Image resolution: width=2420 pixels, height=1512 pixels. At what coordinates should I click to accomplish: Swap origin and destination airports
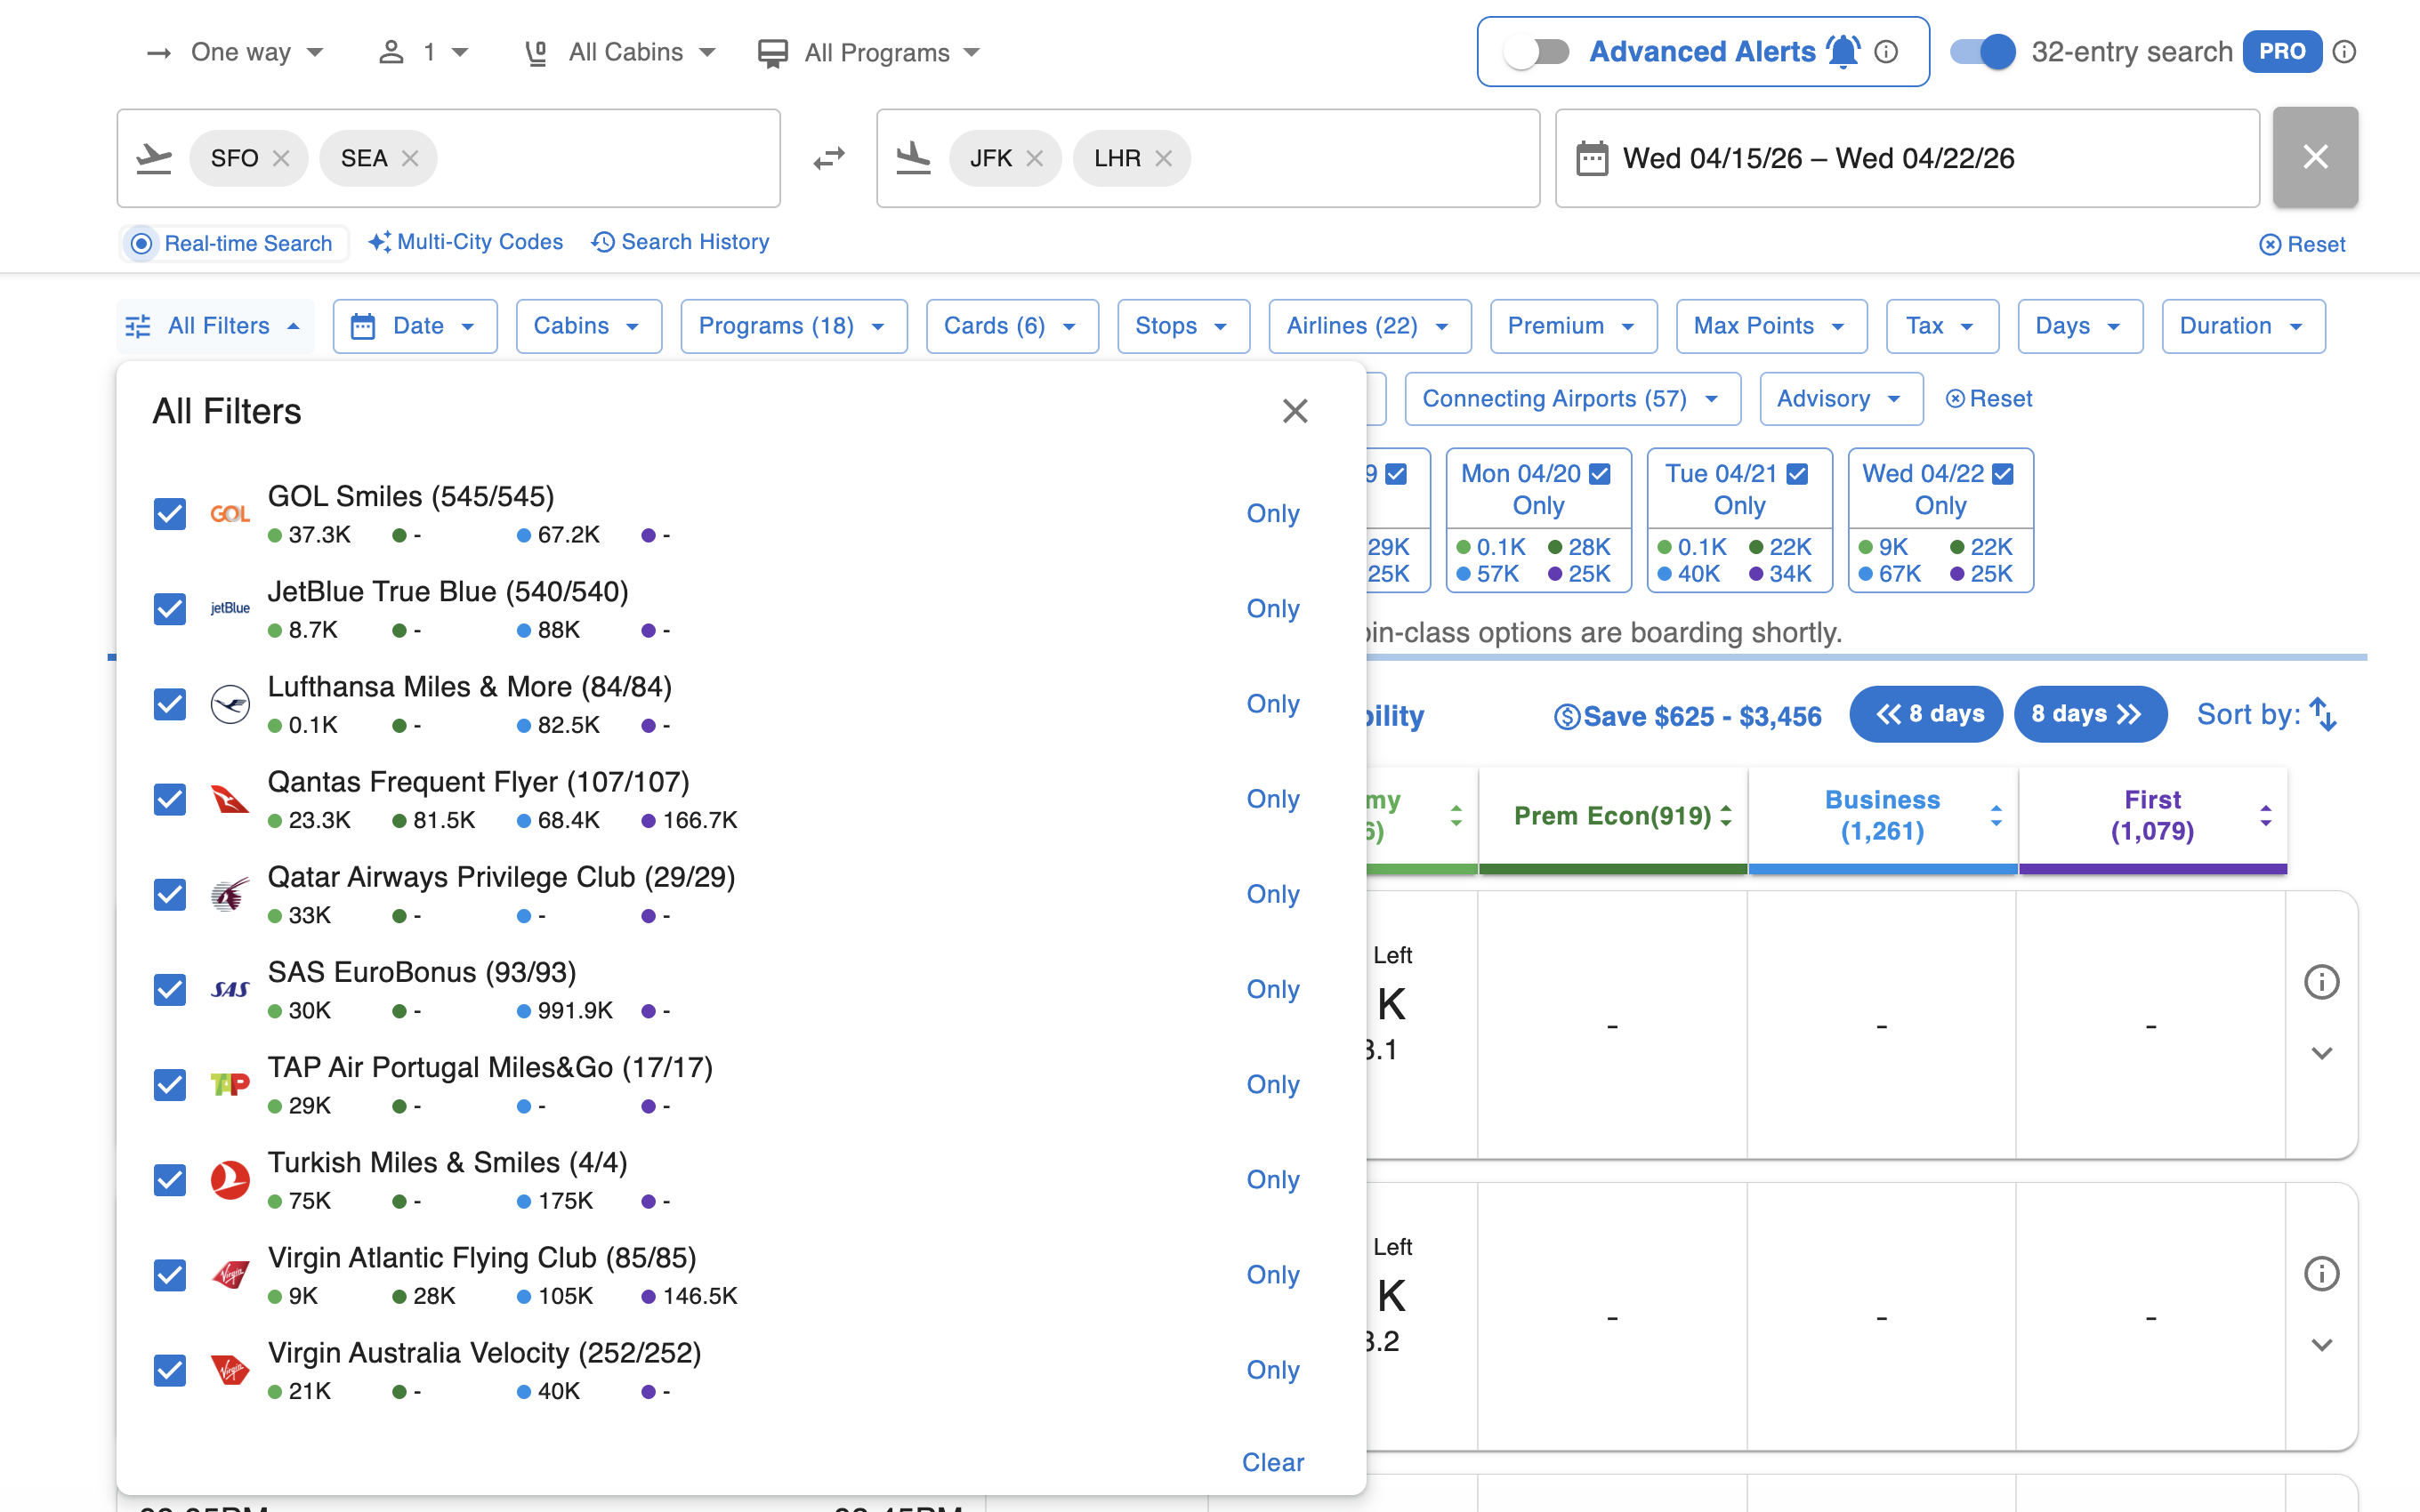coord(828,158)
